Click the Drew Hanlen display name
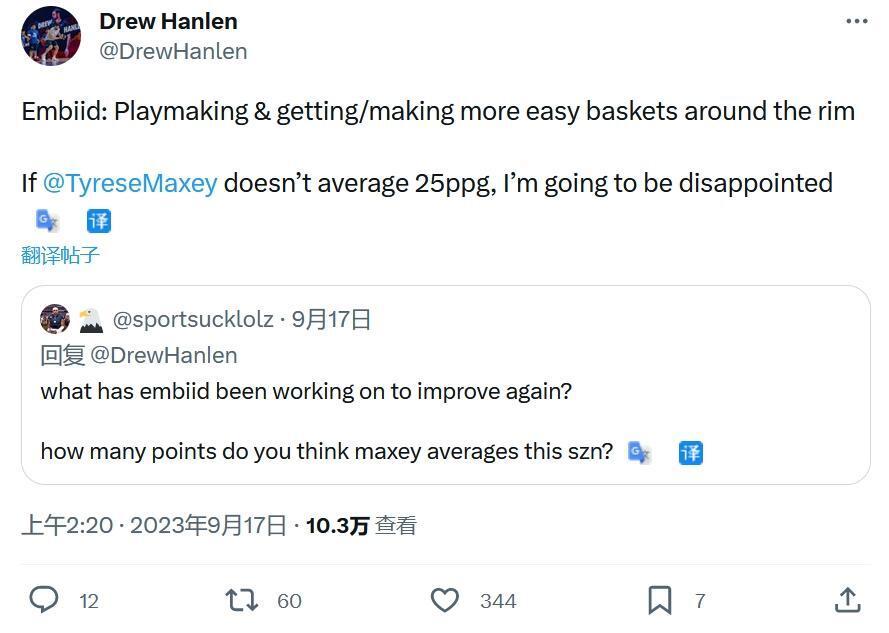Viewport: 889px width, 633px height. click(168, 21)
